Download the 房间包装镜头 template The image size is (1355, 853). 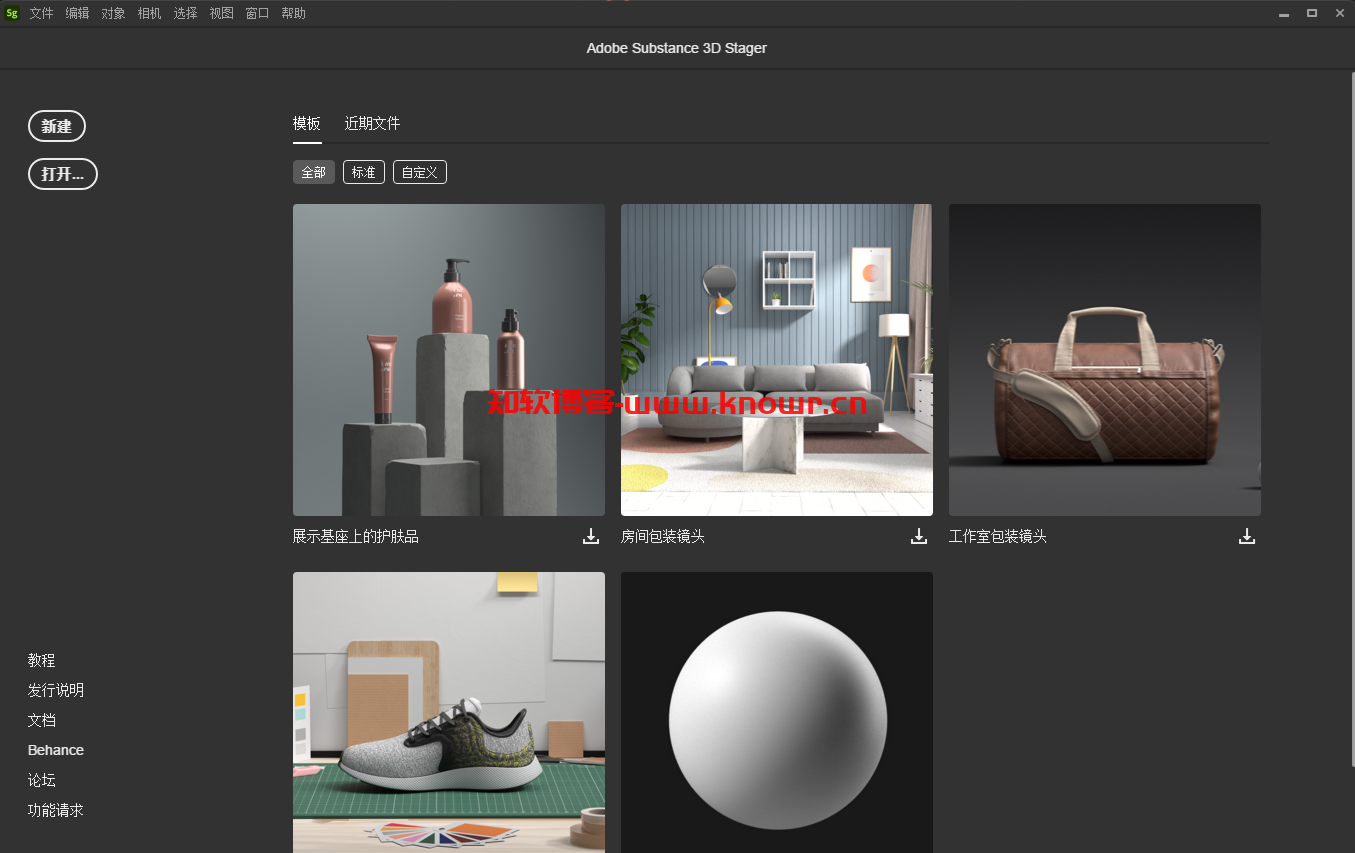point(919,536)
